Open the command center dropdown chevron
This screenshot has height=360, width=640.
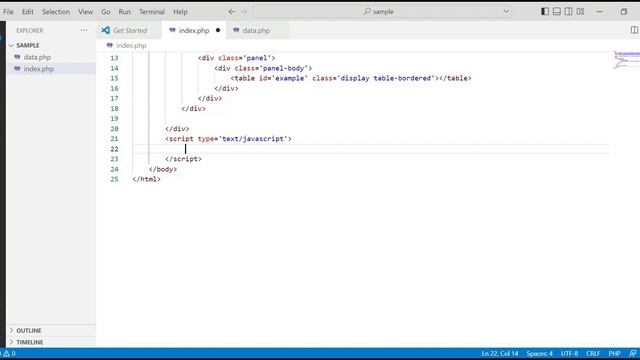click(506, 11)
